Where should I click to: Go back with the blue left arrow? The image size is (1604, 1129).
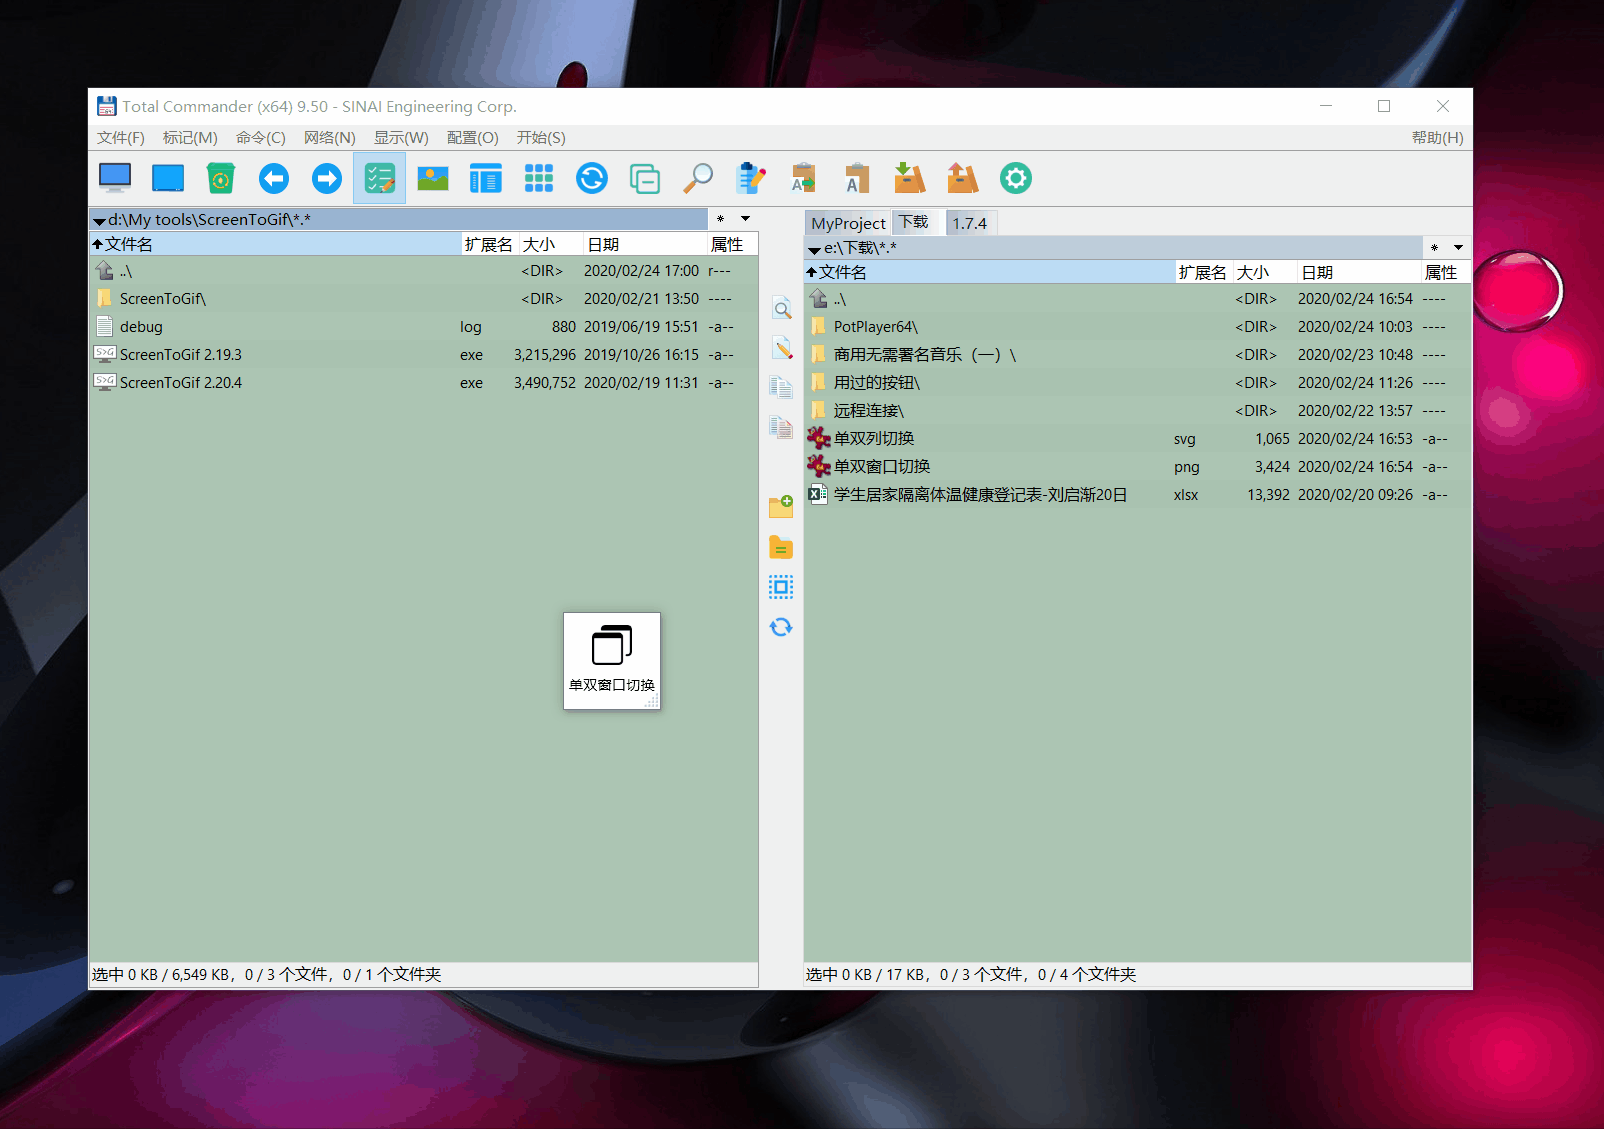274,178
